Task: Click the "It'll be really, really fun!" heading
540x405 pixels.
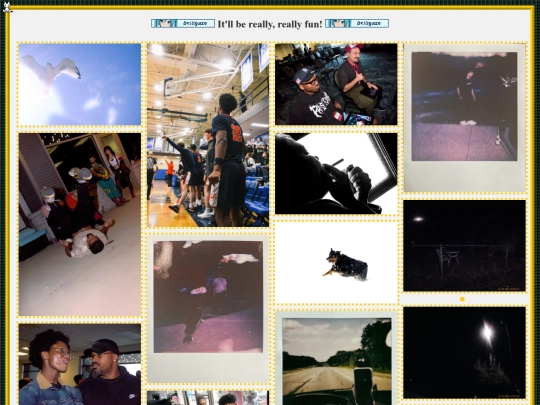Action: coord(270,24)
